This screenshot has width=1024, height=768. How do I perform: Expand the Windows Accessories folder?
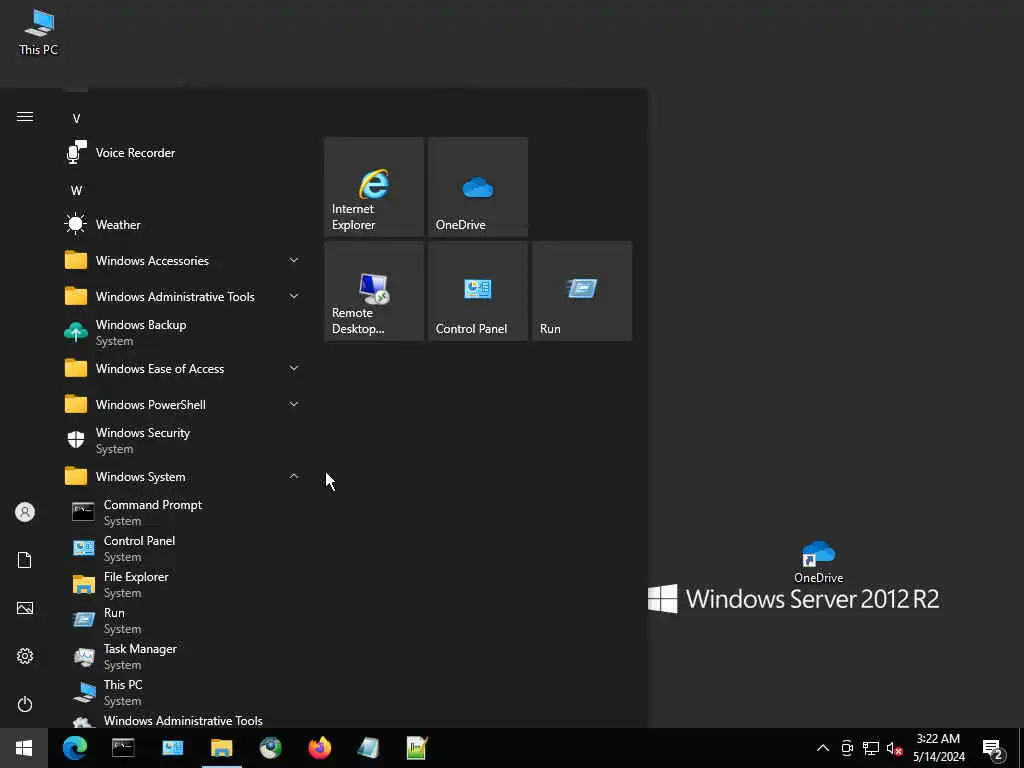183,261
